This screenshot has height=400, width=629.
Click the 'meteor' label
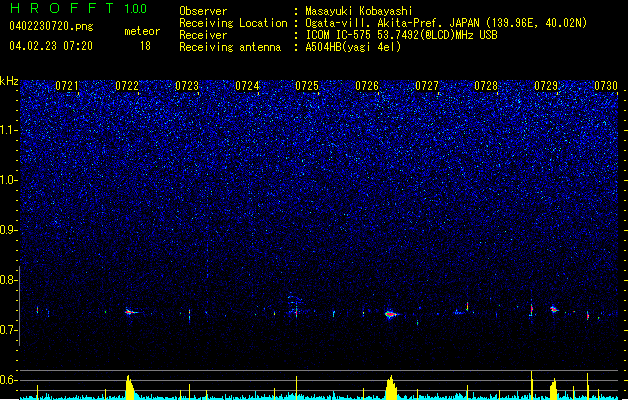(x=142, y=31)
